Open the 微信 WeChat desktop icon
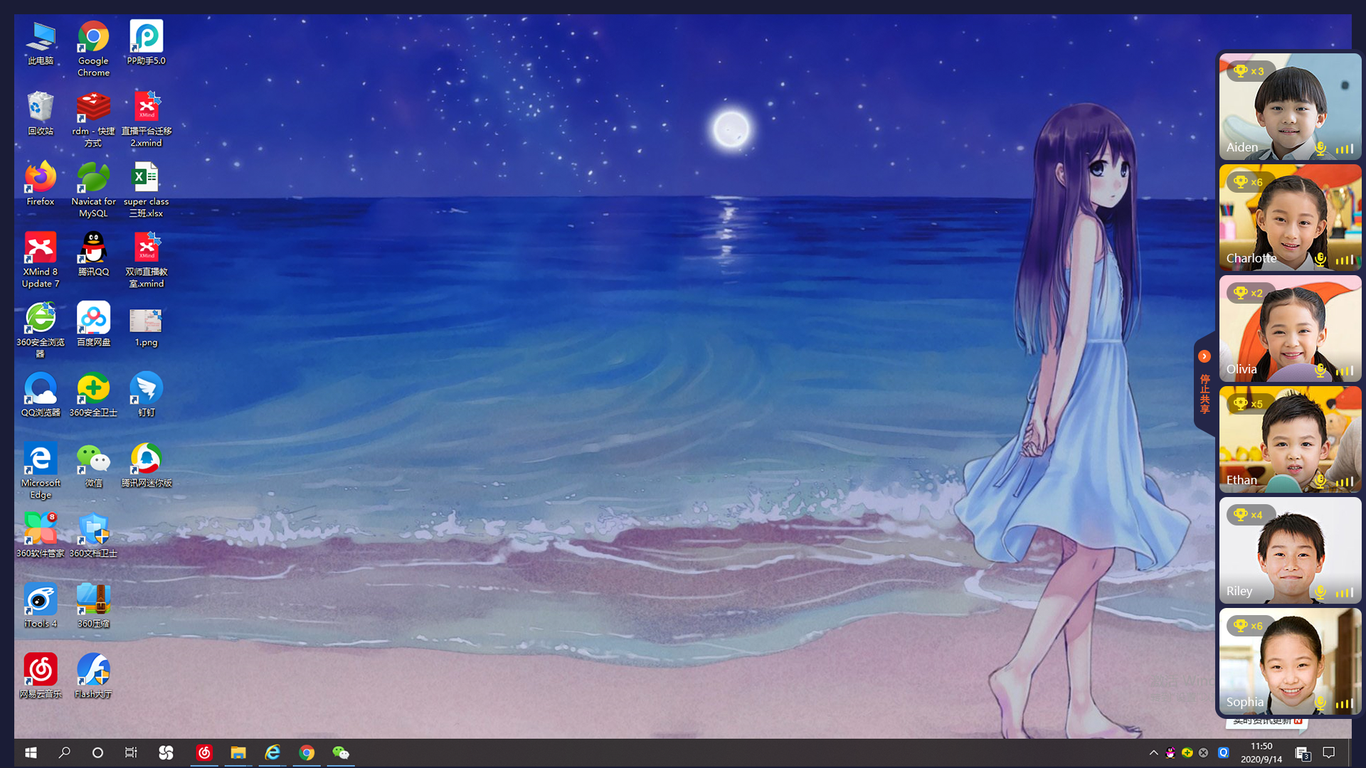The image size is (1366, 768). [x=93, y=465]
